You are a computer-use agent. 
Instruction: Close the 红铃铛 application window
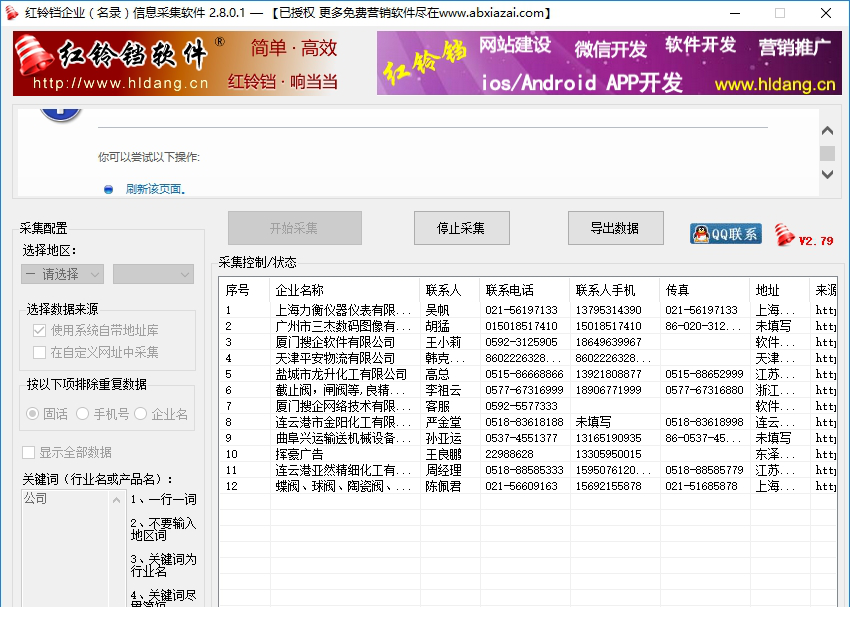[x=826, y=12]
